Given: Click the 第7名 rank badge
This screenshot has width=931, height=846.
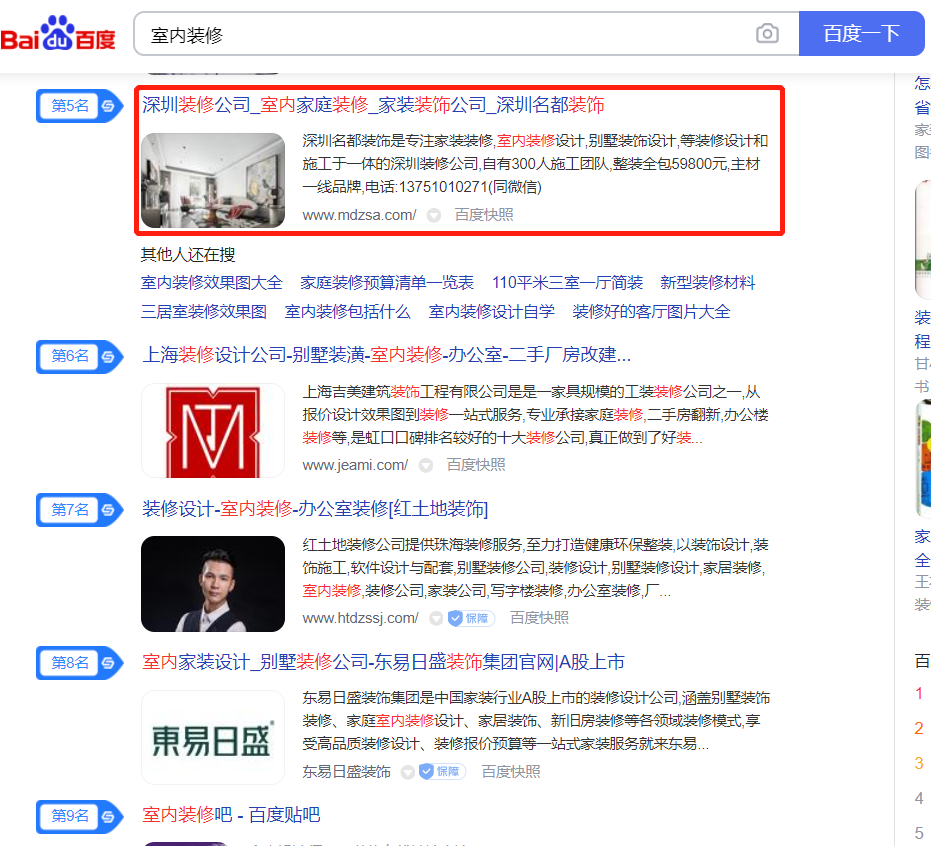Looking at the screenshot, I should click(80, 509).
